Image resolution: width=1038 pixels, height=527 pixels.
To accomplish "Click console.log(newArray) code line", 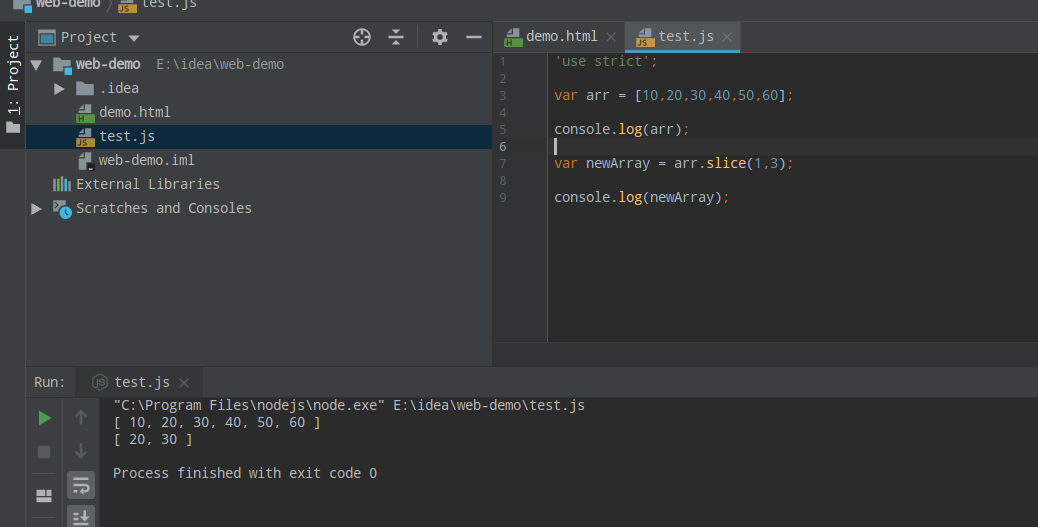I will [641, 197].
